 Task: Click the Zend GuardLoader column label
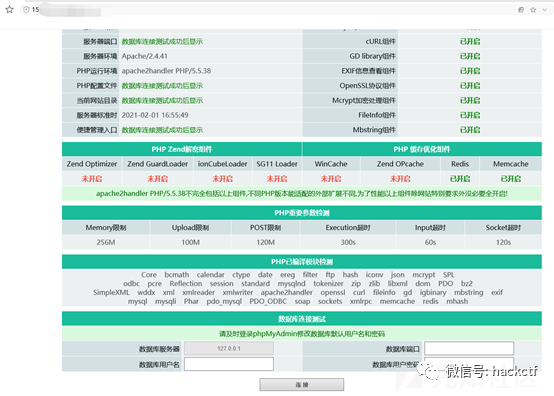click(158, 164)
